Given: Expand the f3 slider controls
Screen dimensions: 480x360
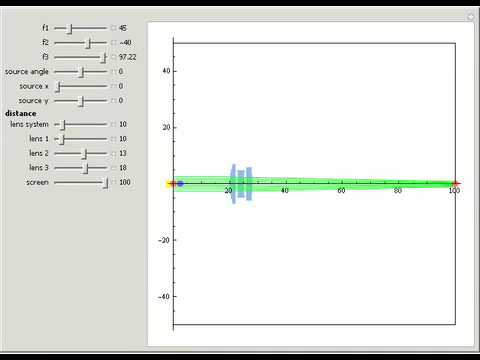Looking at the screenshot, I should pos(113,57).
